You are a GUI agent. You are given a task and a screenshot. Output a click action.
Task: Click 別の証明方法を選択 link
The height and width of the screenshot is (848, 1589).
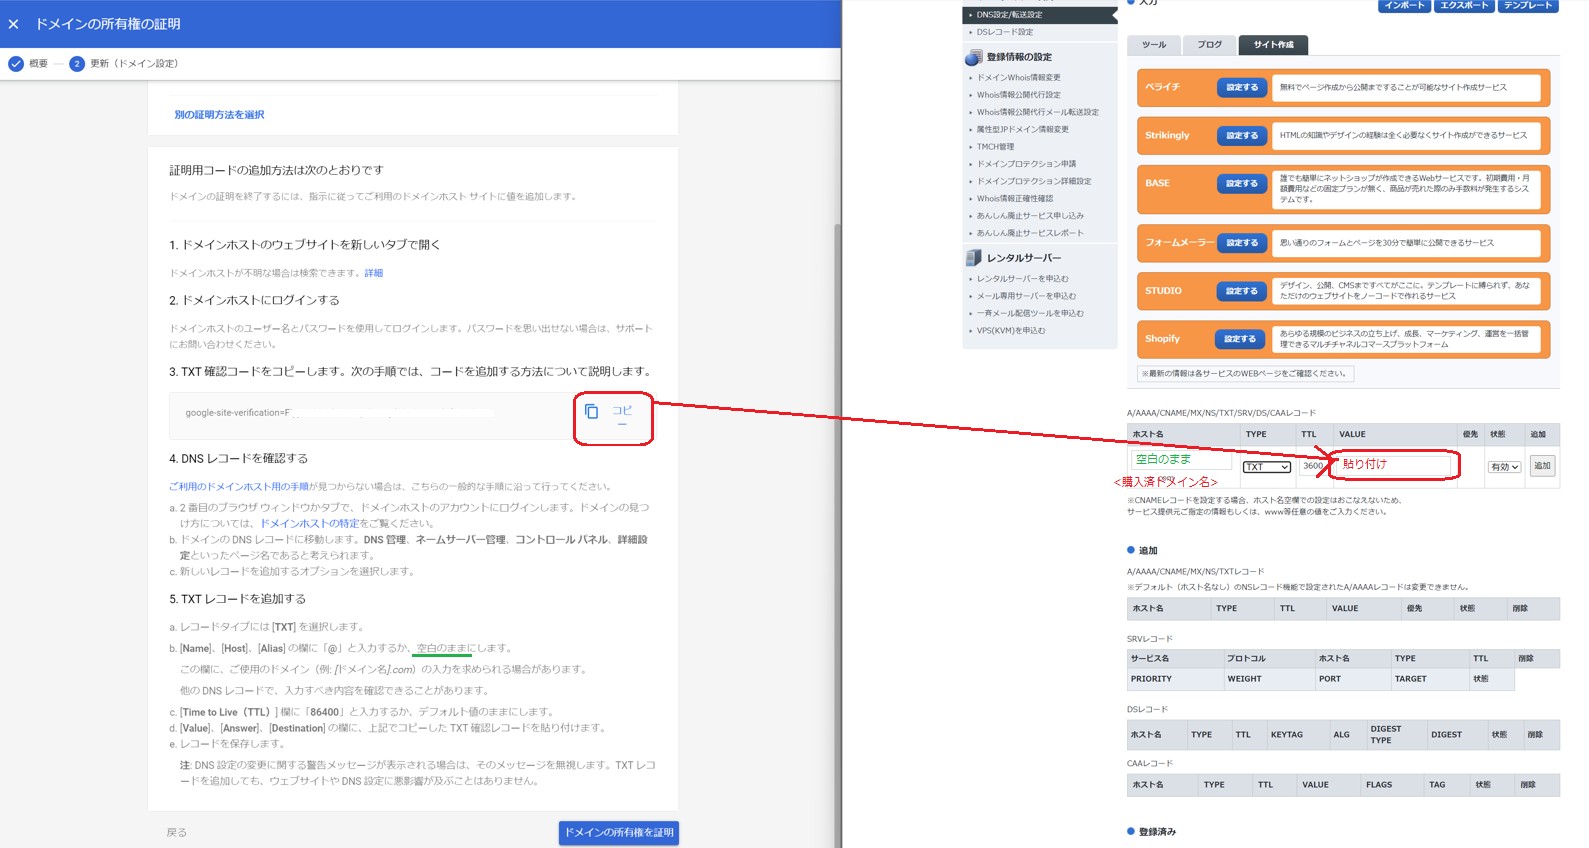pyautogui.click(x=219, y=115)
